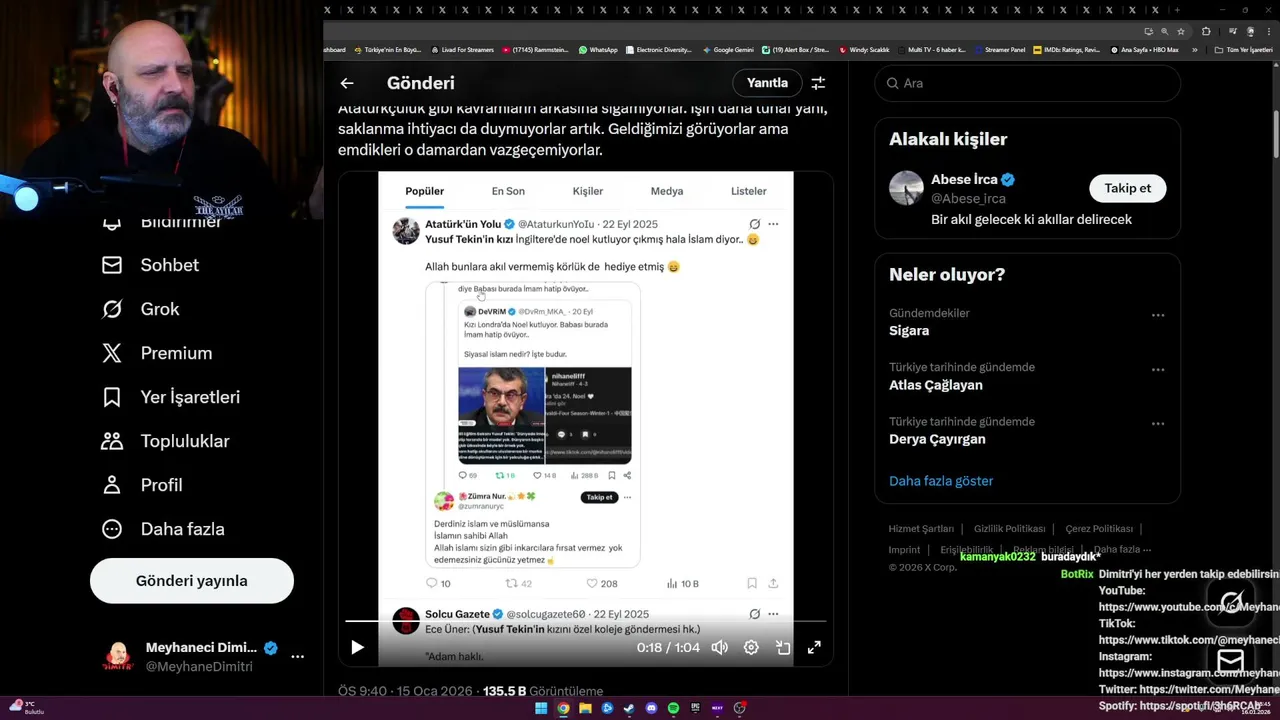Click the 135.5 B Görüntüleme view count
Viewport: 1280px width, 720px height.
click(543, 691)
